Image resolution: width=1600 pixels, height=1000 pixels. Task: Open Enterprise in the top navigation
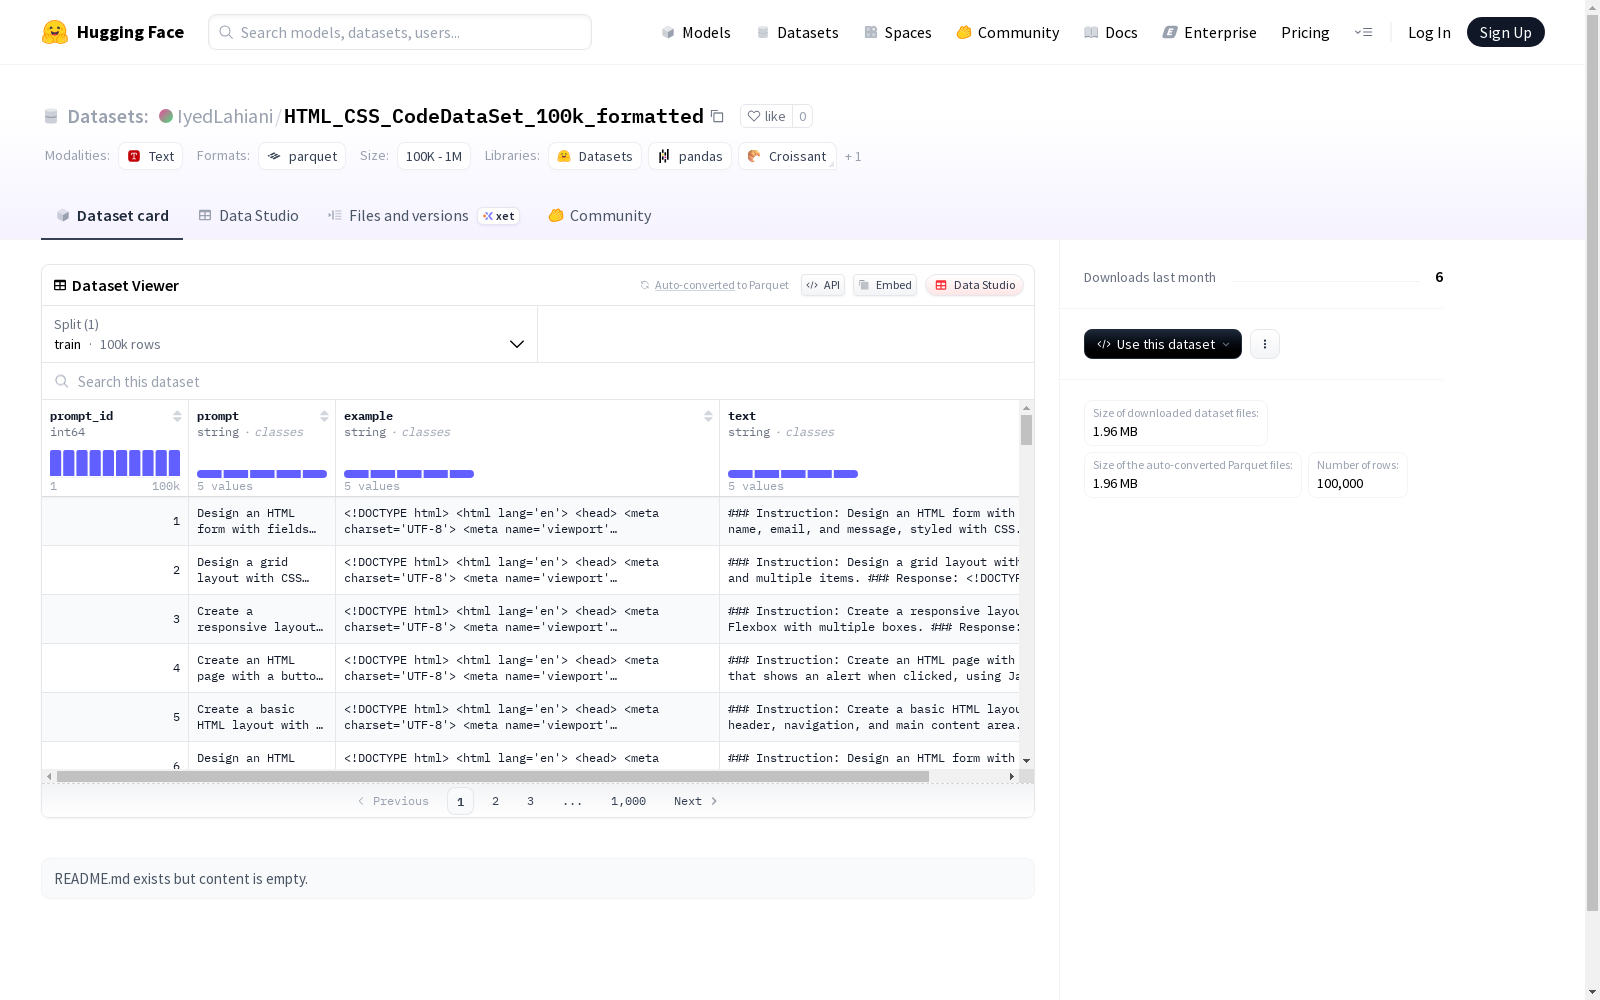(1210, 32)
